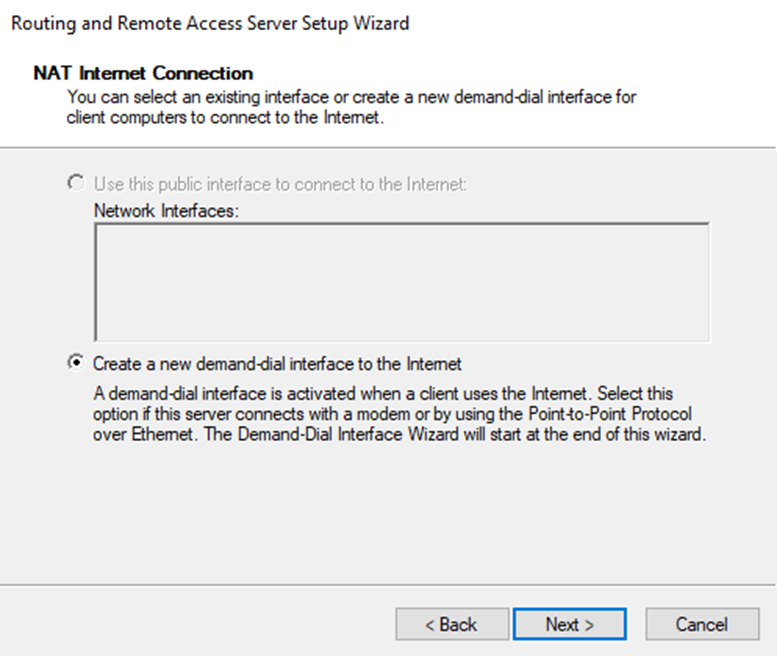Select the demand-dial interface radio button

click(x=76, y=363)
